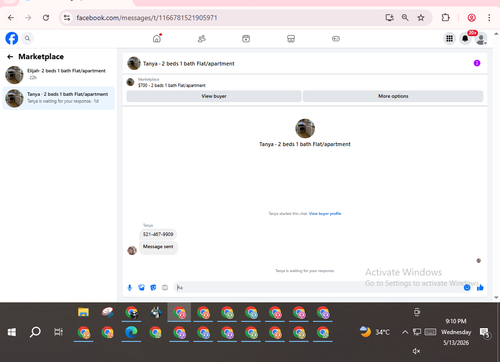Click the install app icon in address bar

389,17
